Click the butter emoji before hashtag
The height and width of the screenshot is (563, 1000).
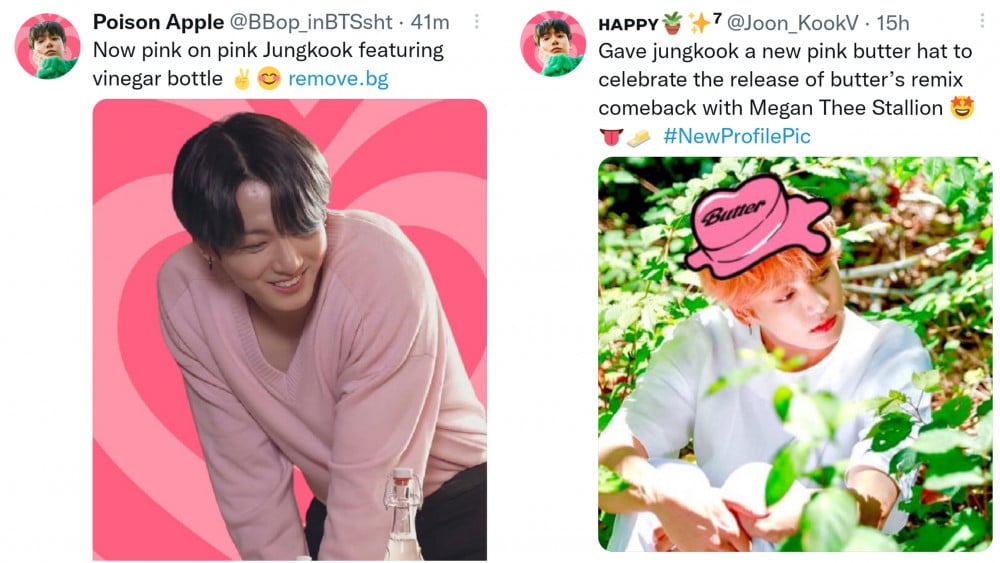[x=638, y=137]
